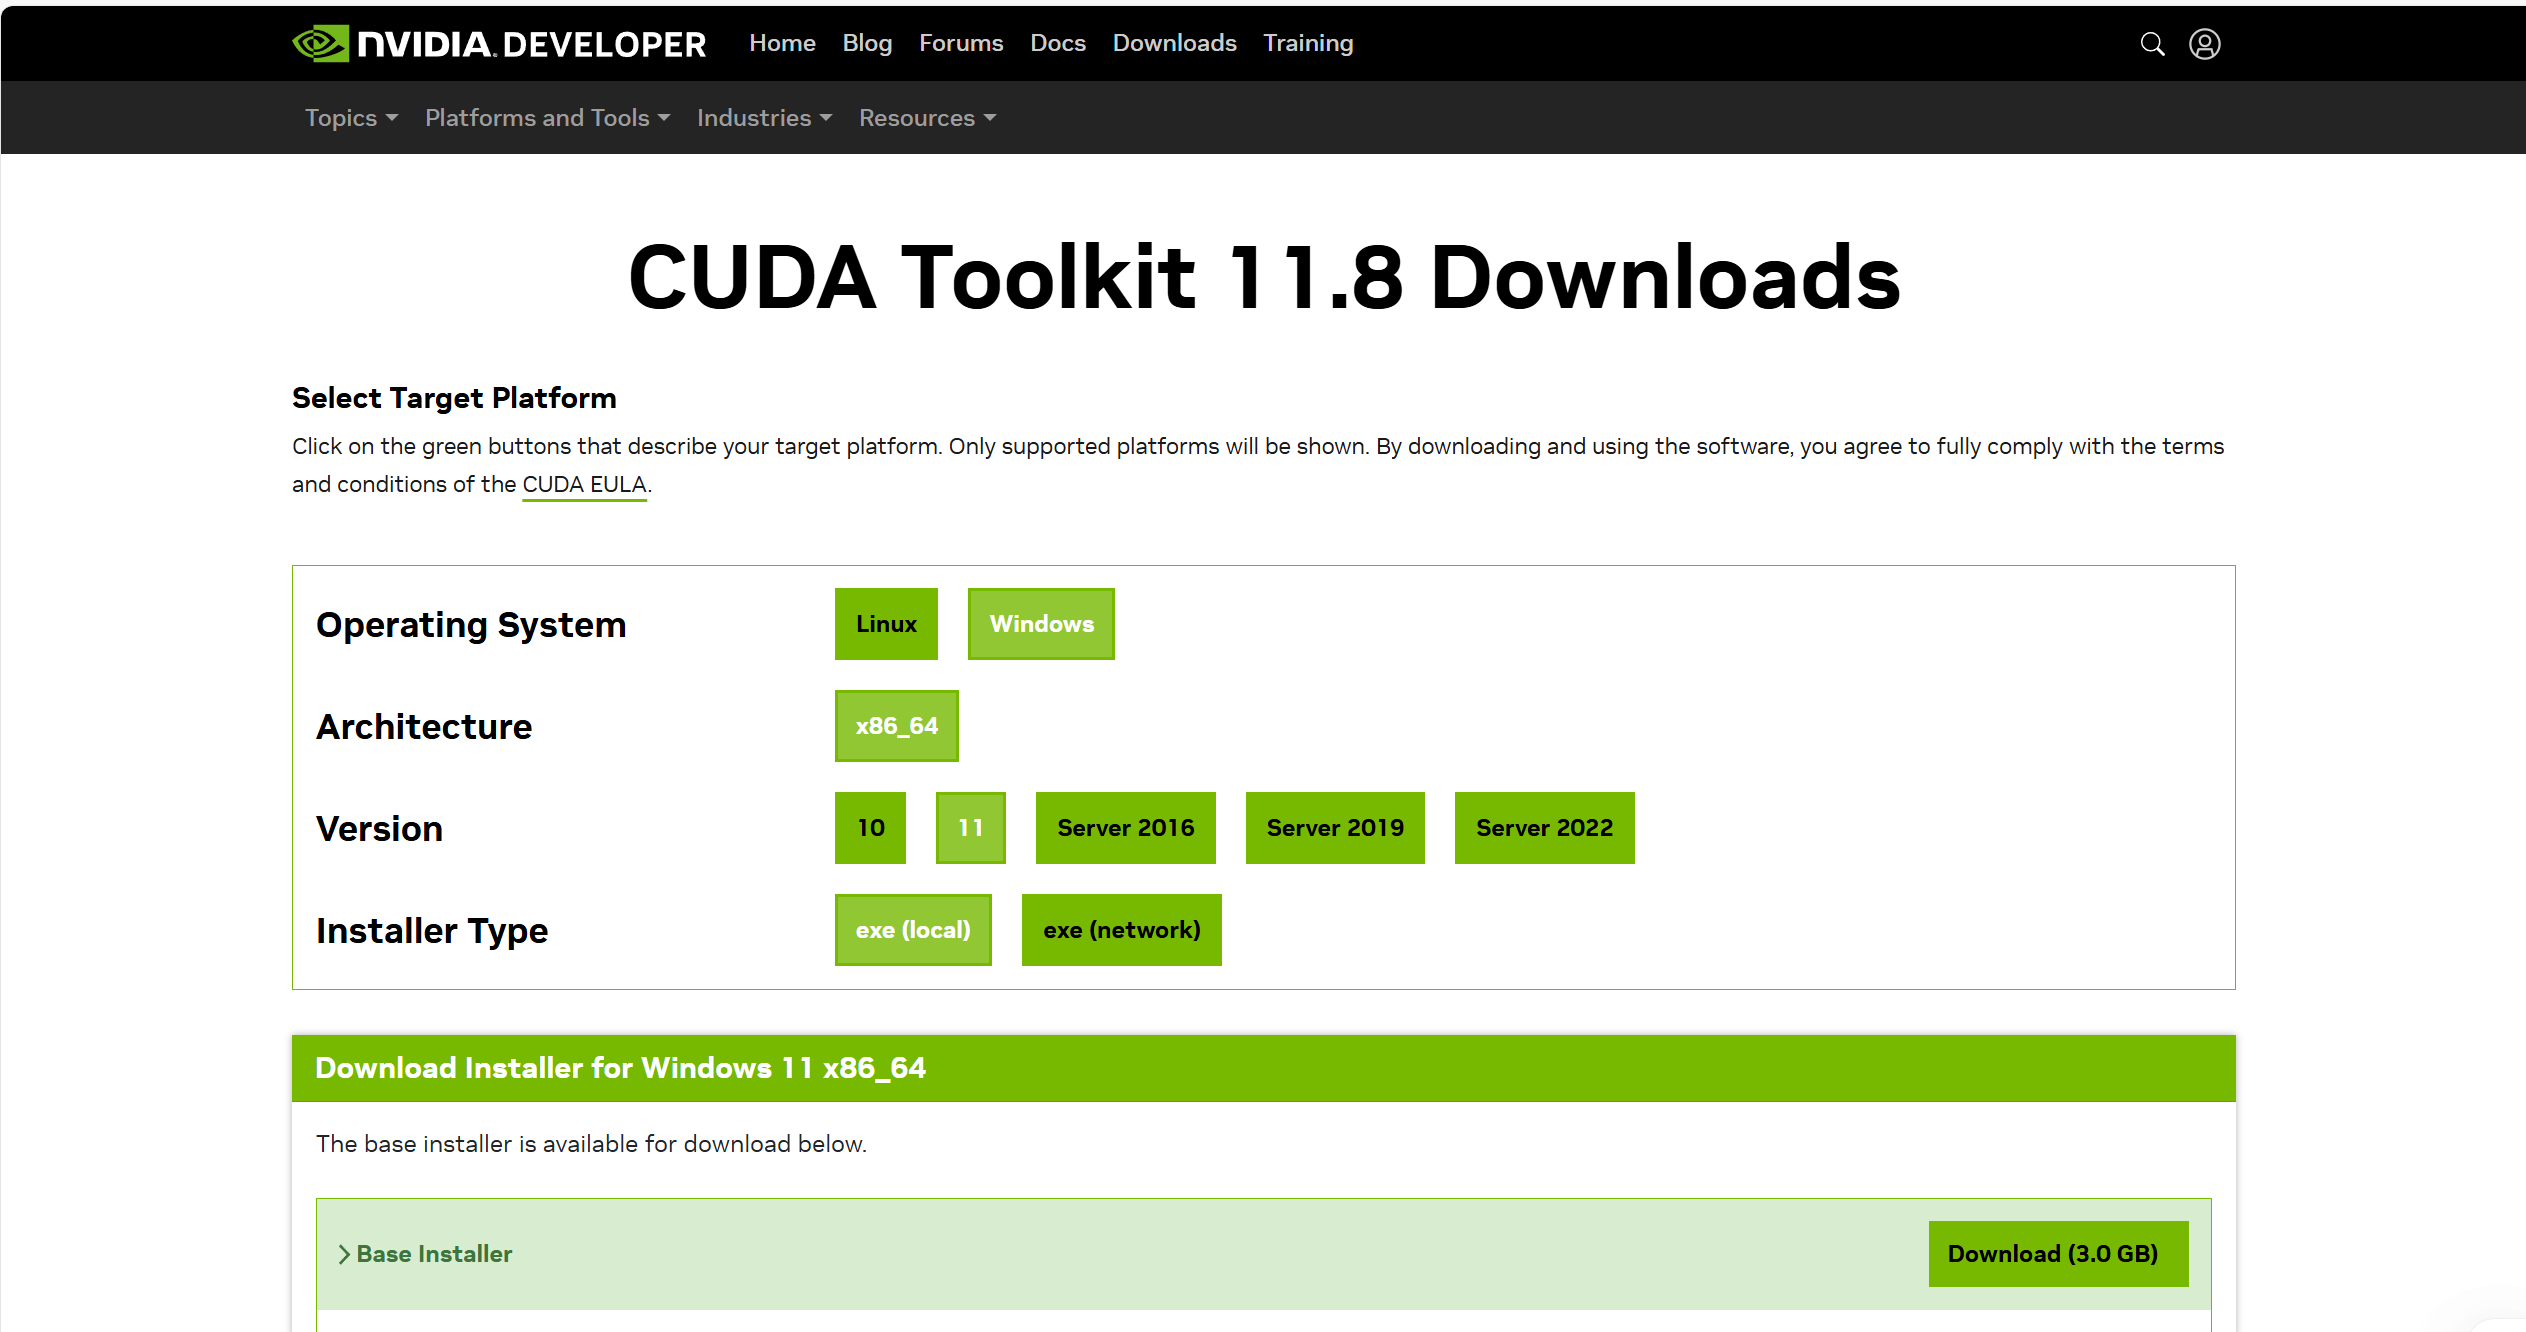The image size is (2526, 1332).
Task: Click 'The base installer is available' text
Action: [x=591, y=1144]
